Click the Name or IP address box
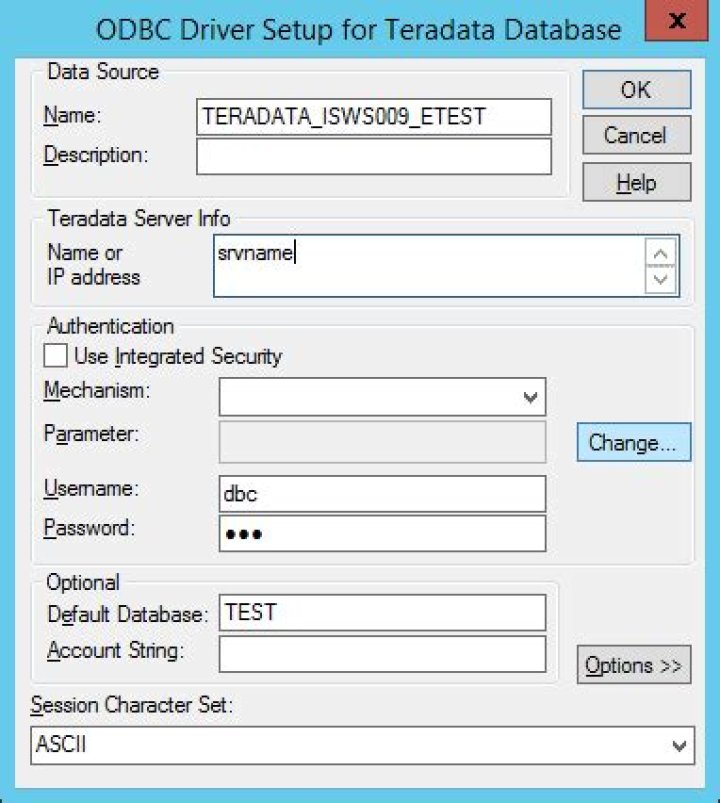The width and height of the screenshot is (720, 803). 430,266
